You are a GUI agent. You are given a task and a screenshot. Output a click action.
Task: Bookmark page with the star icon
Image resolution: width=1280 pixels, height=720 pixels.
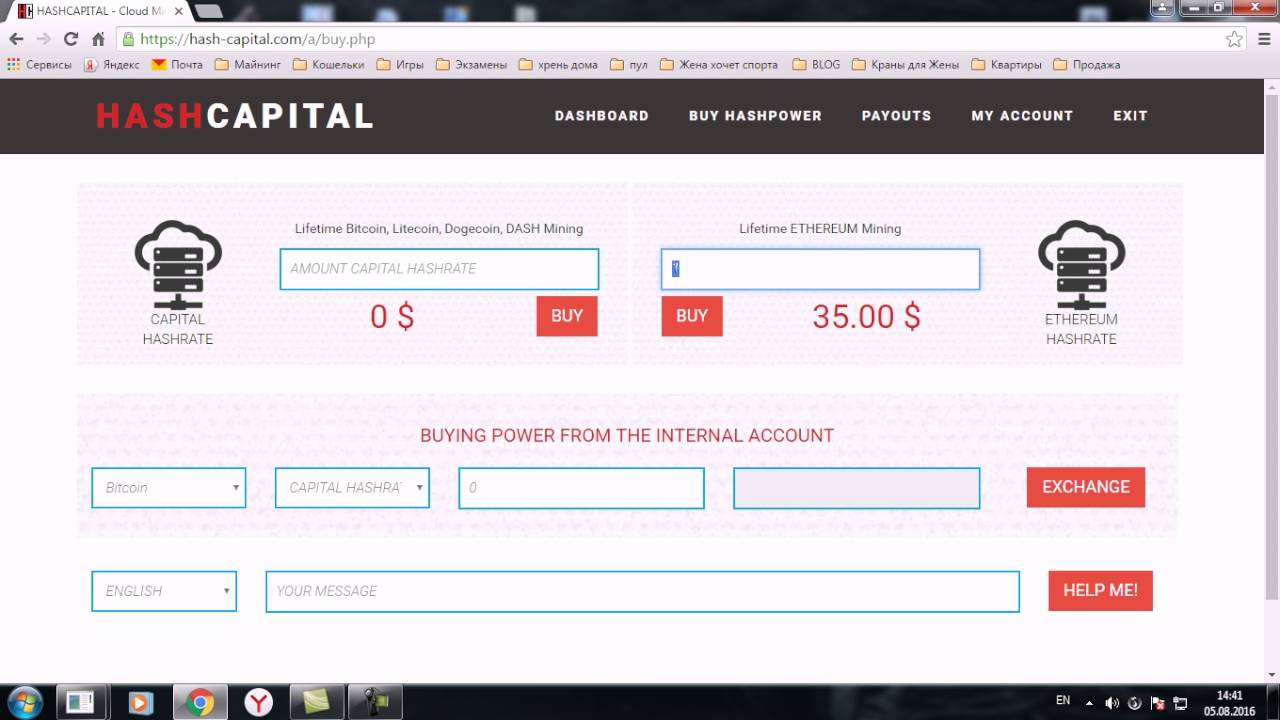[x=1235, y=39]
